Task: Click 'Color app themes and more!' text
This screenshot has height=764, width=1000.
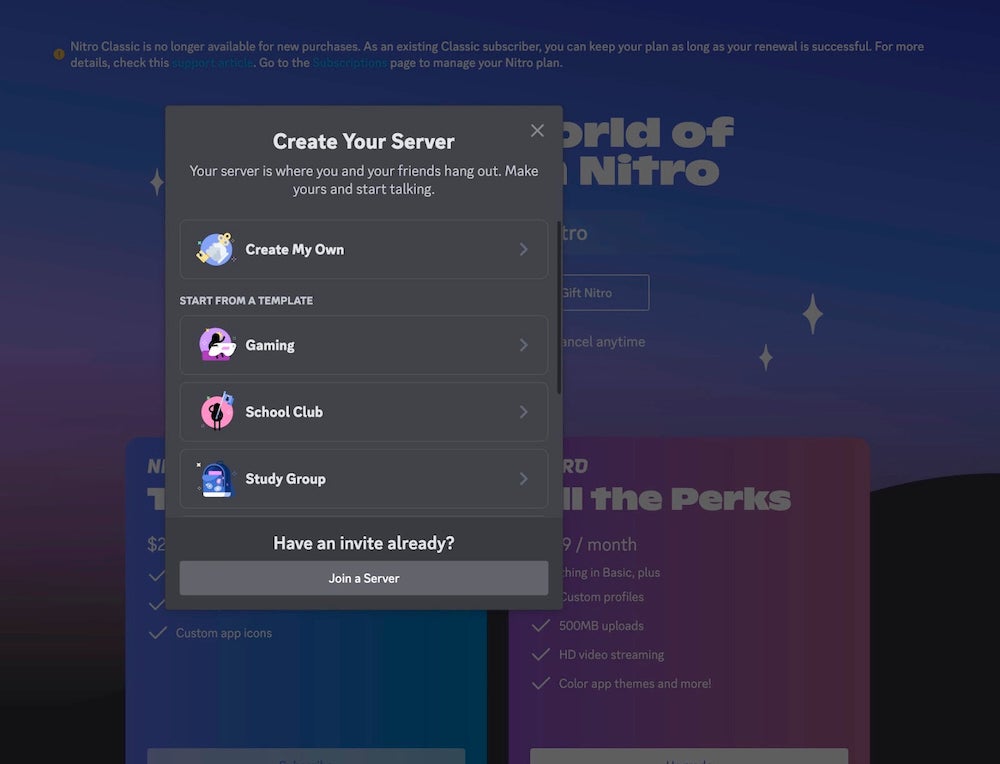Action: click(x=635, y=683)
